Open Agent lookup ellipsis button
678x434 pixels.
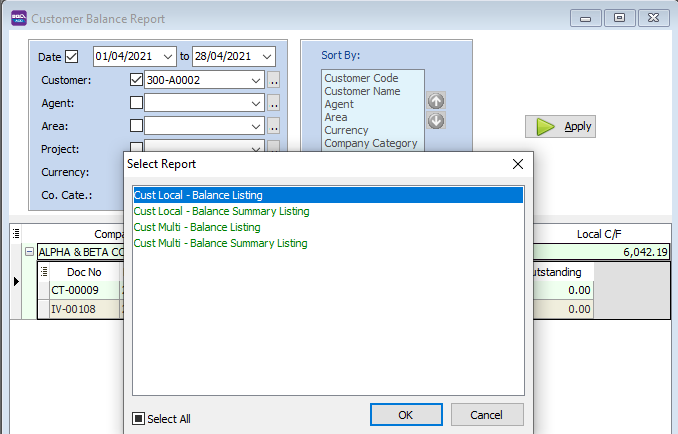pyautogui.click(x=273, y=103)
